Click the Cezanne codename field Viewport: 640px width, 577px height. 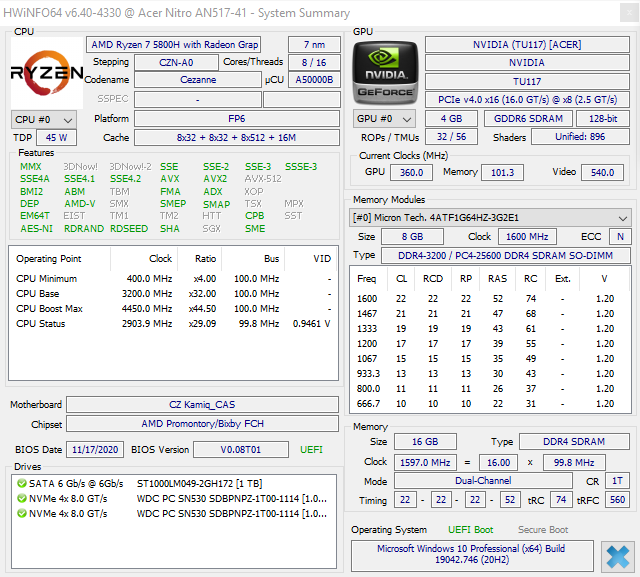(198, 80)
